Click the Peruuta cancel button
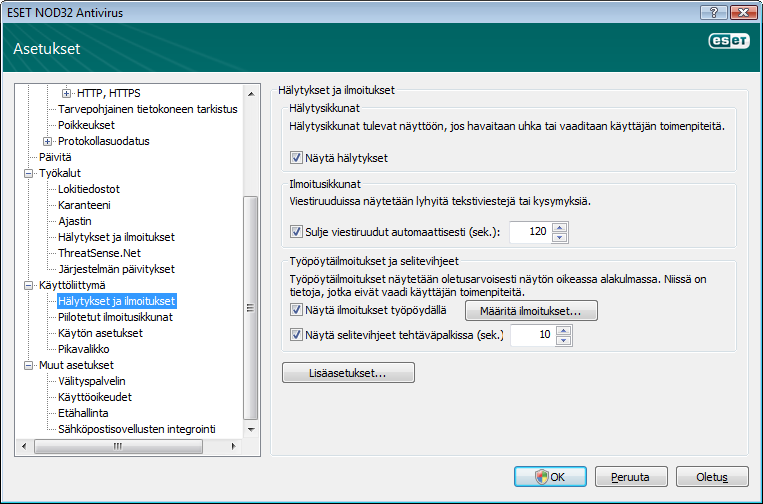 pos(631,477)
